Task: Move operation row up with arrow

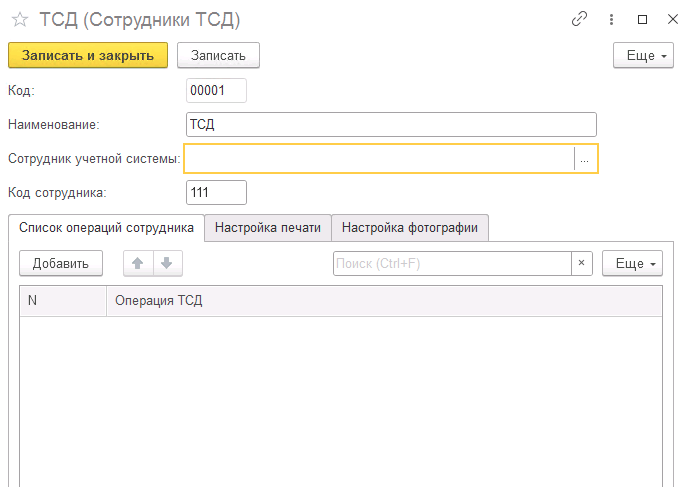Action: click(138, 263)
